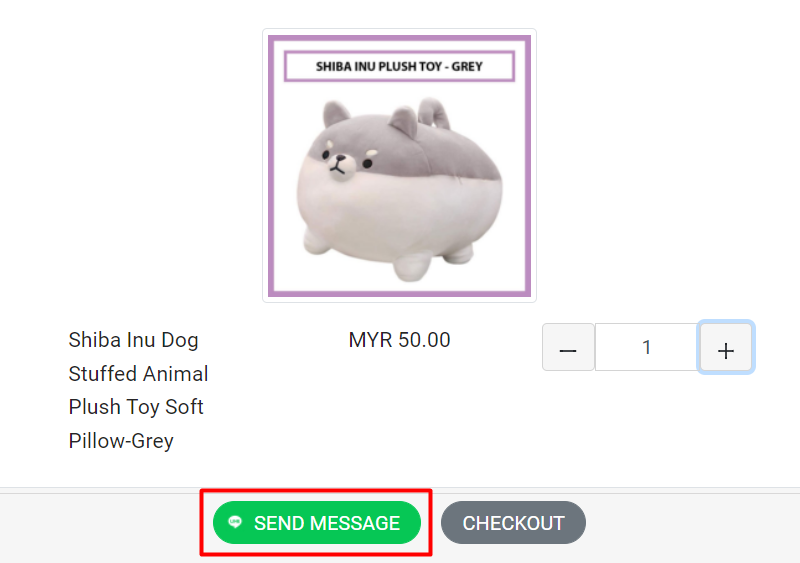The width and height of the screenshot is (800, 563).
Task: Click the 'Pillow-Grey' product name line
Action: [x=121, y=441]
